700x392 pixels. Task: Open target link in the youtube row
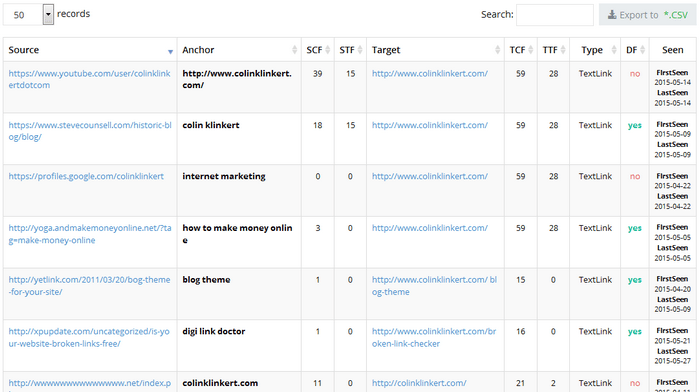pos(430,73)
